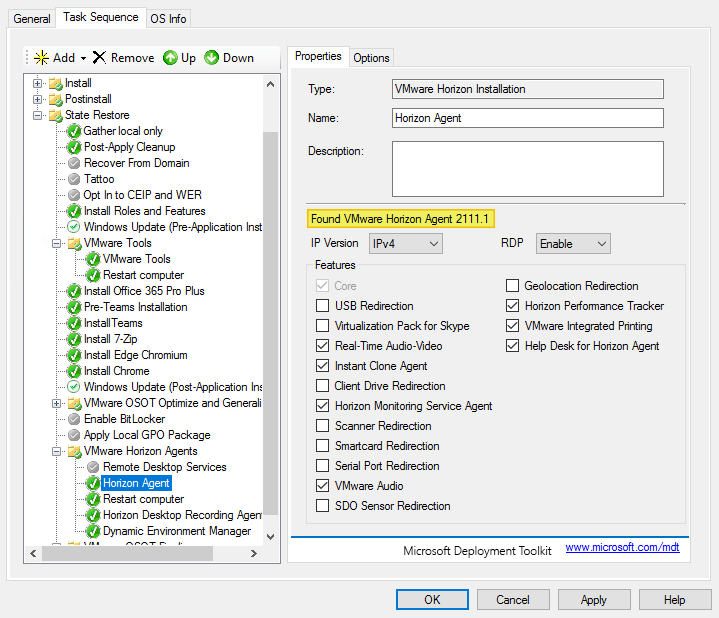Select the VMware Horizon Agents folder icon
Screen dimensions: 719x618
[x=73, y=451]
